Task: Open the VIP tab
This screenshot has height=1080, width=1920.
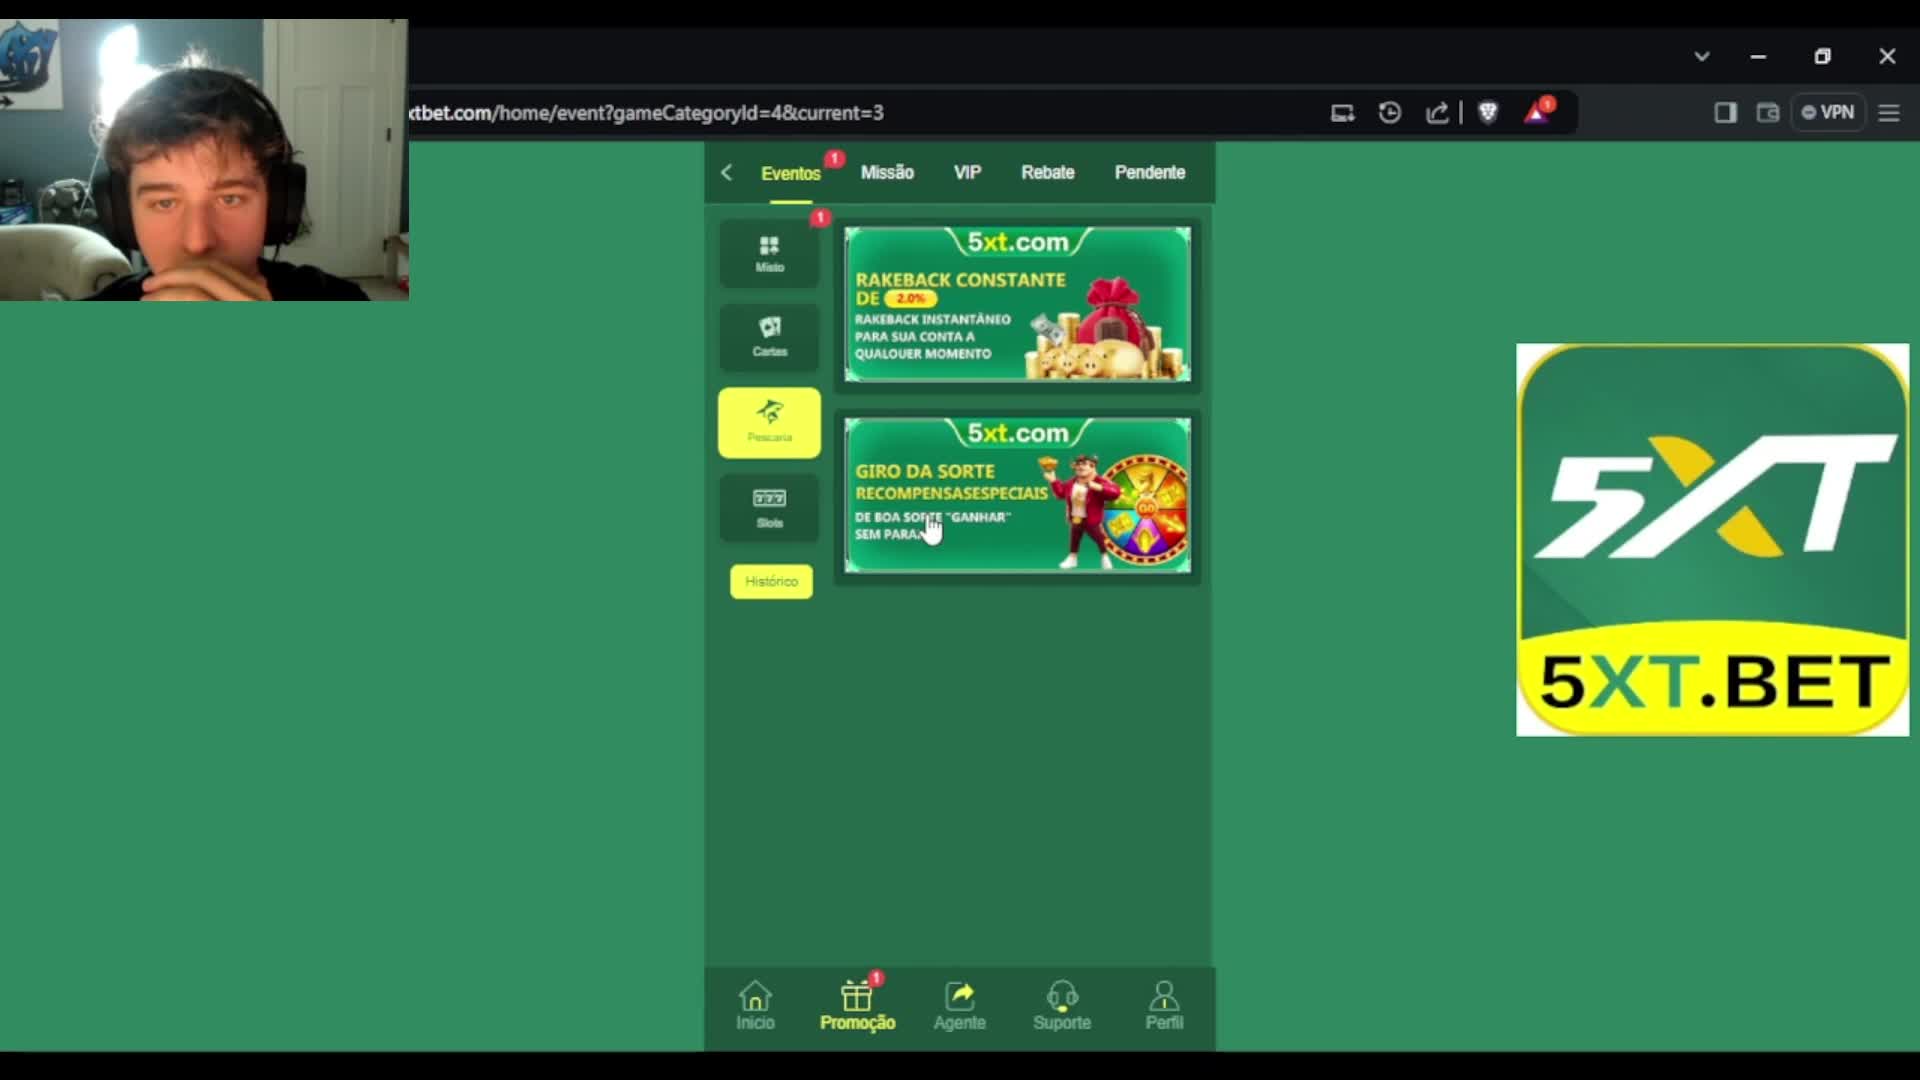Action: click(967, 172)
